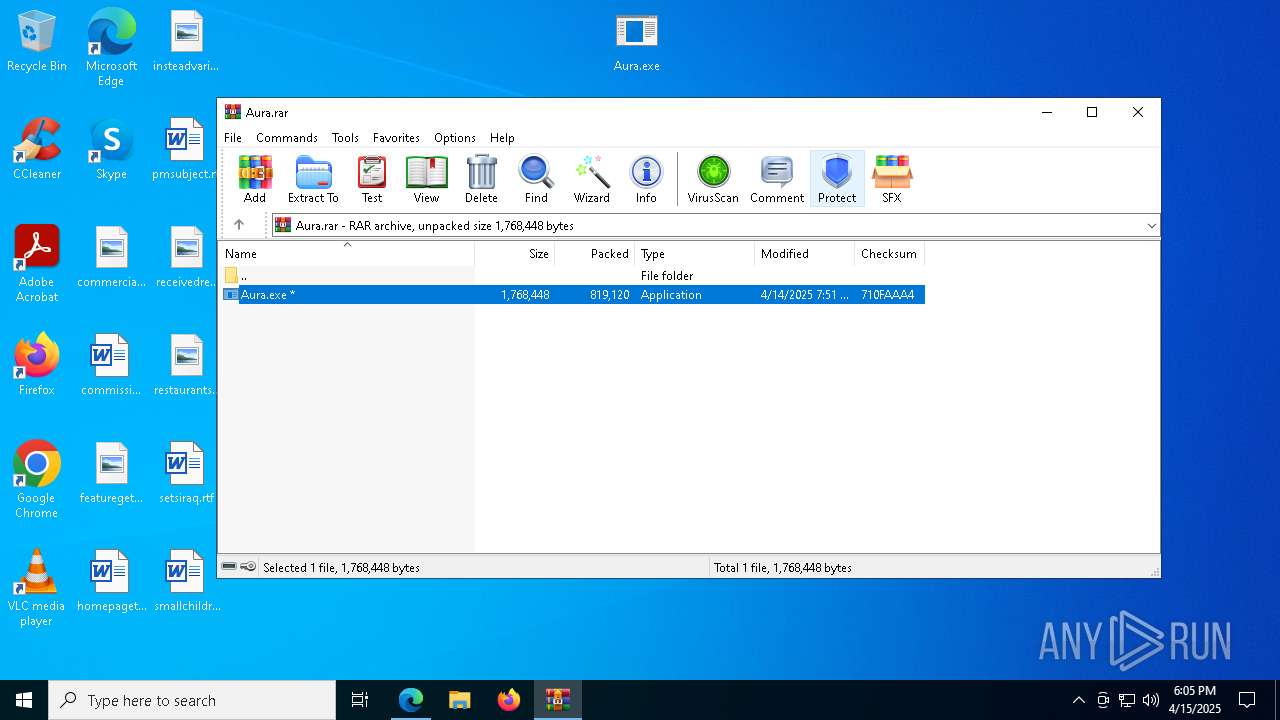Sort by Type column header
The height and width of the screenshot is (720, 1280).
click(x=695, y=254)
